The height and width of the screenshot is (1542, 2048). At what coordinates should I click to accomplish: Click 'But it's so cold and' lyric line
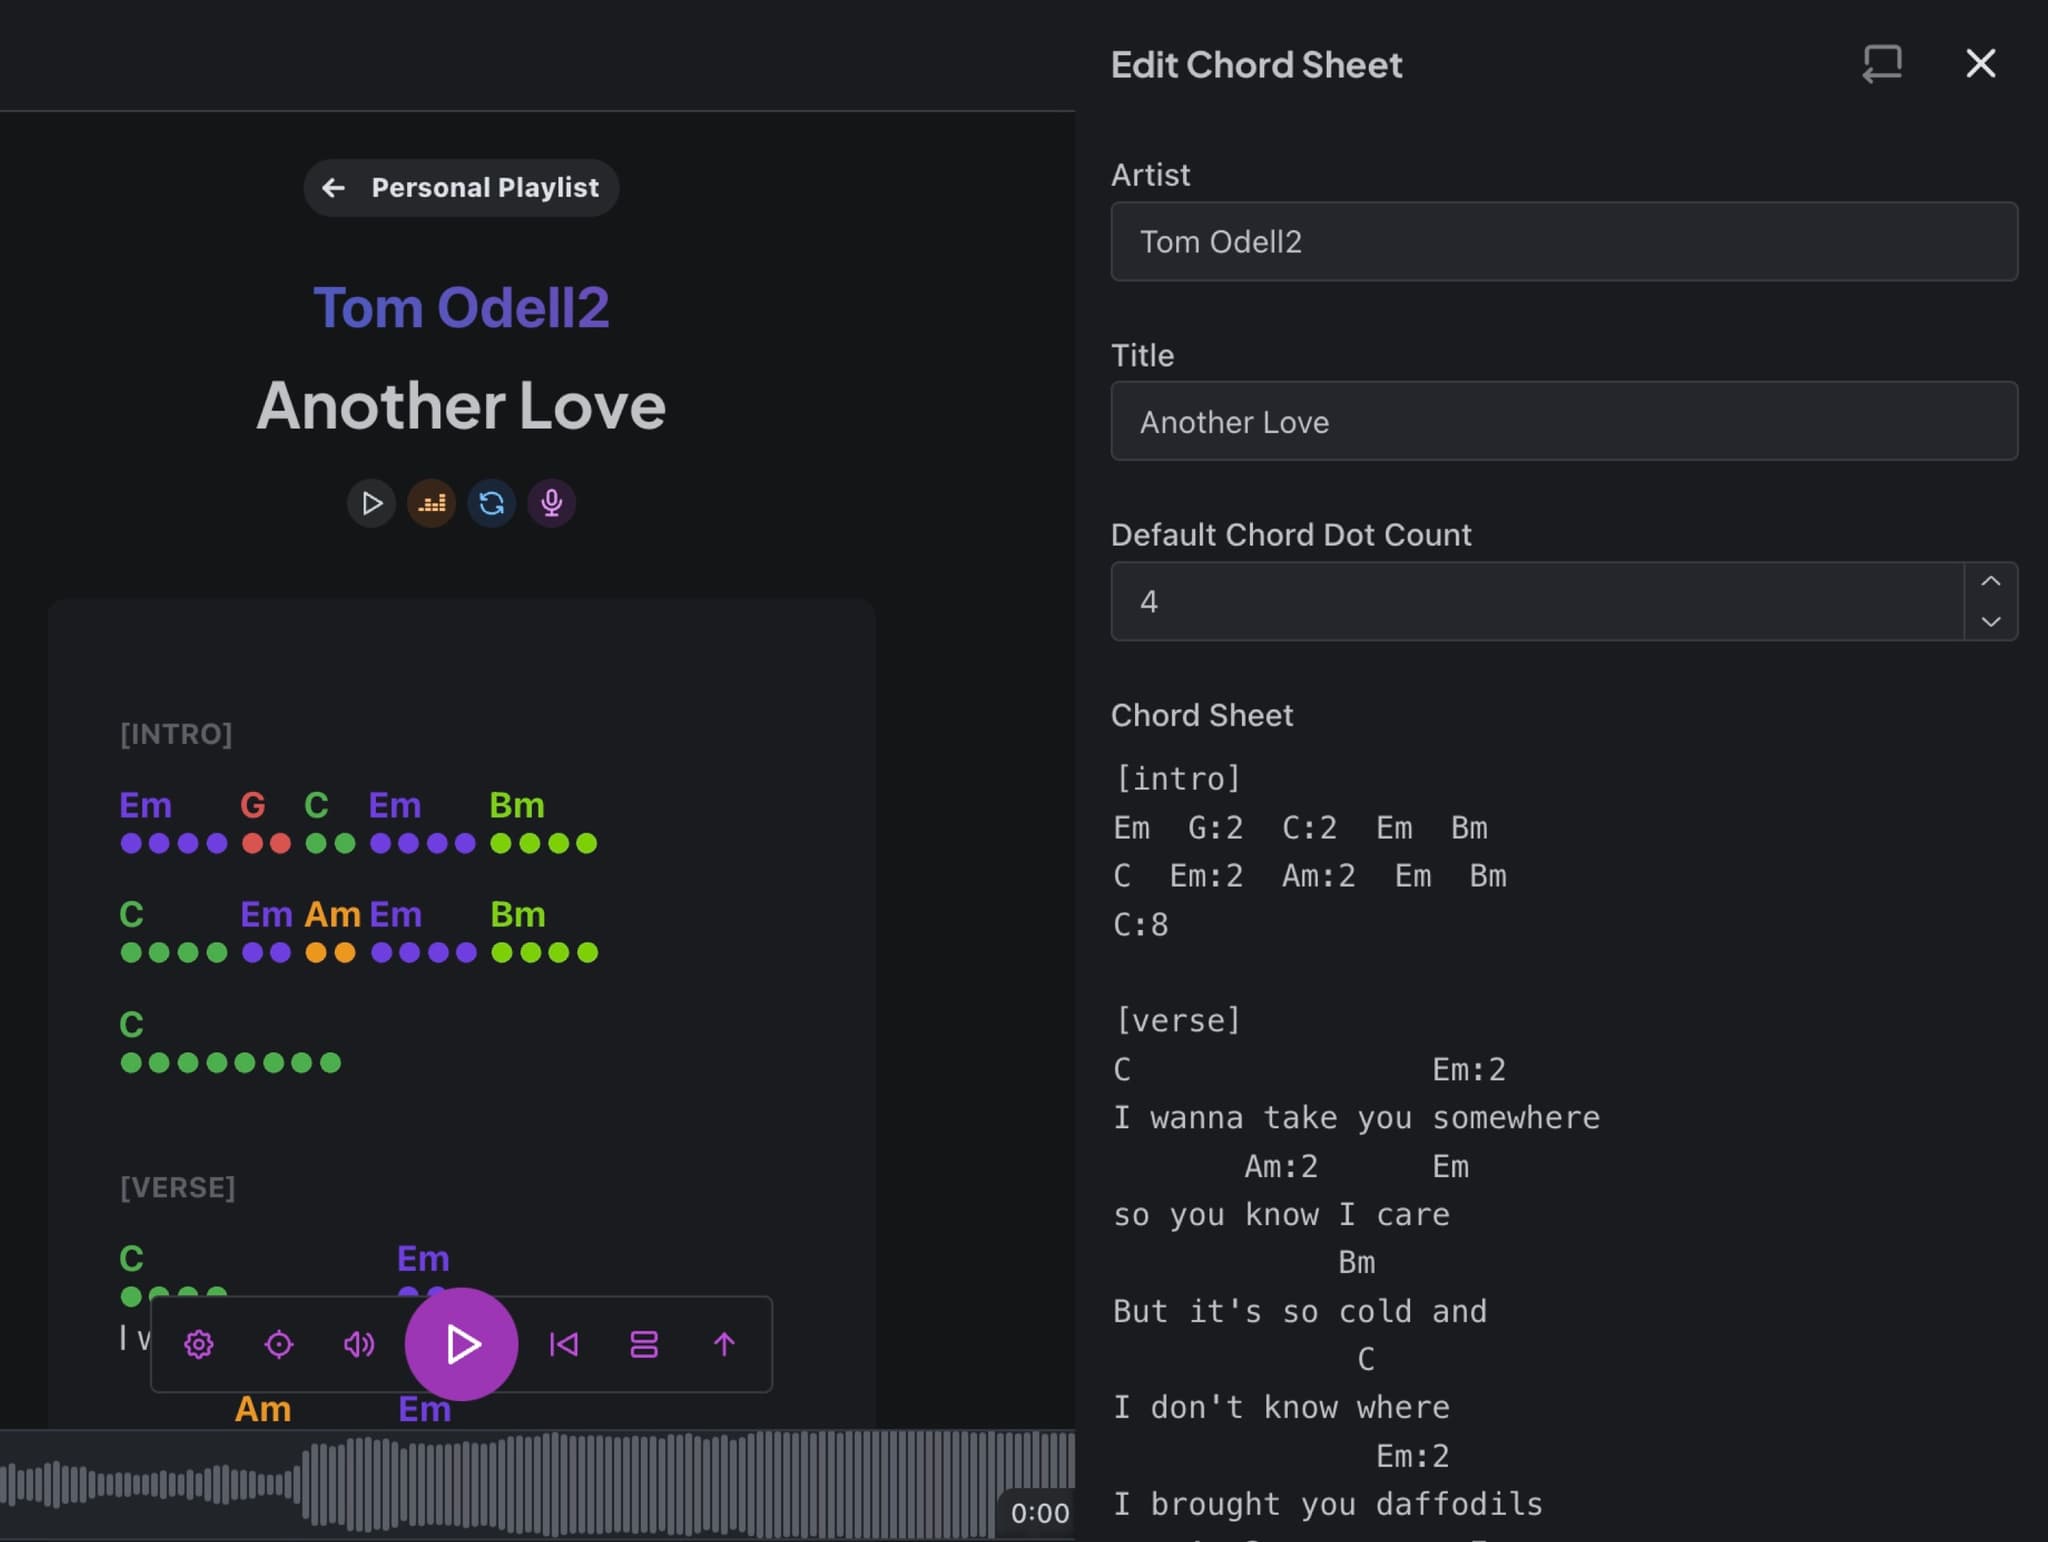coord(1300,1311)
